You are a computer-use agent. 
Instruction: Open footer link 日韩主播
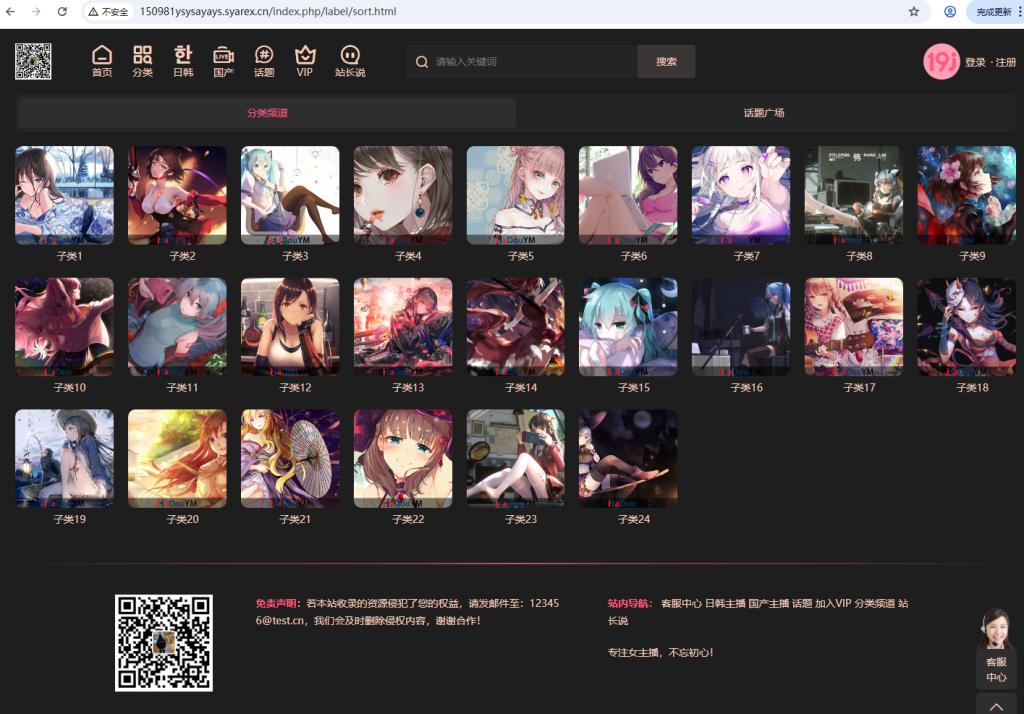[725, 603]
